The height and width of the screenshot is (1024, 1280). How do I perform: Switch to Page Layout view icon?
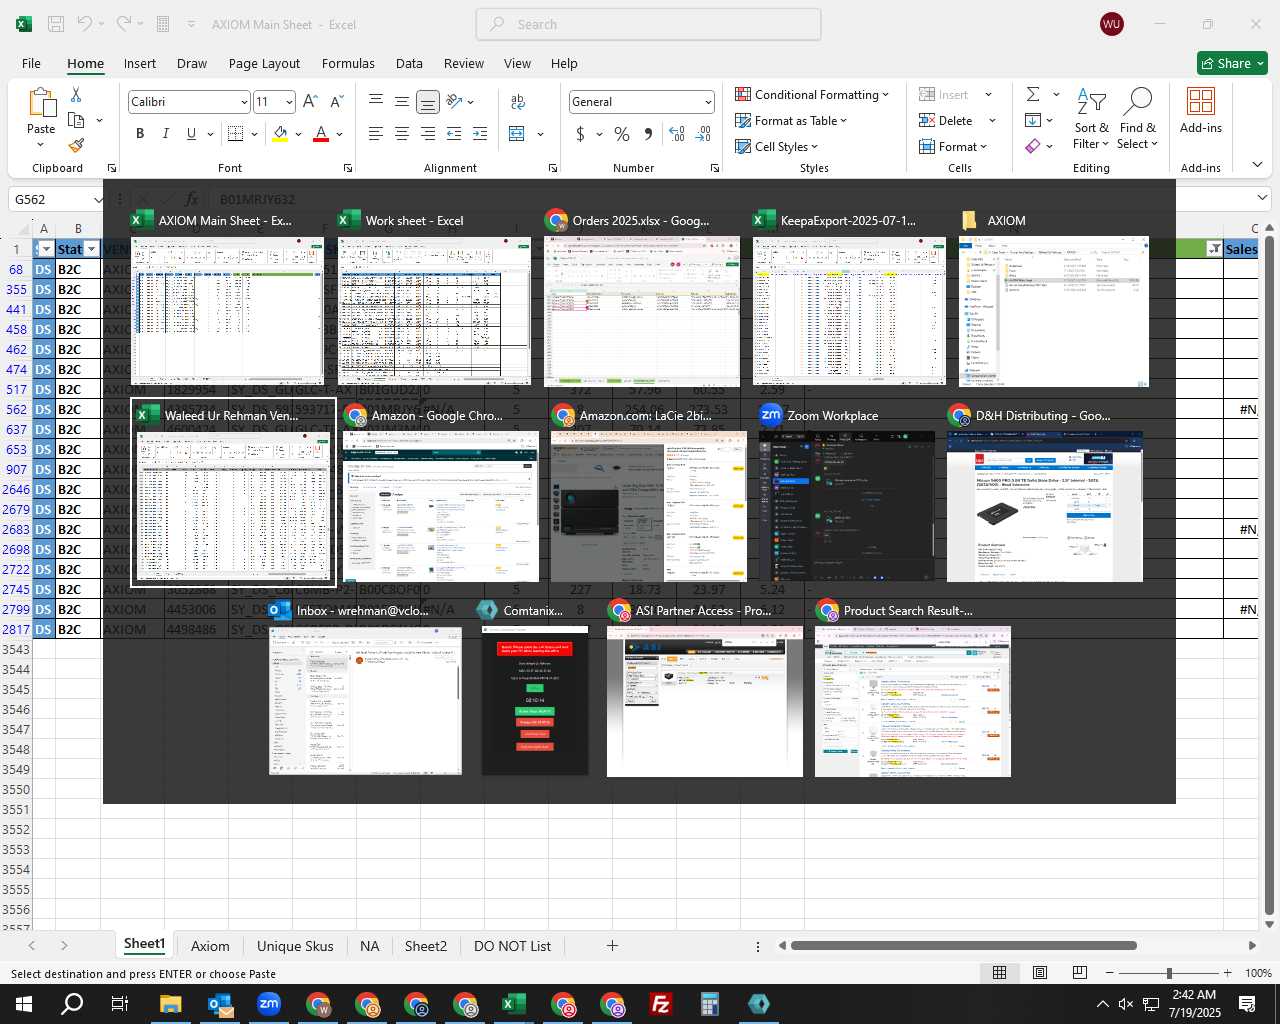click(1040, 973)
